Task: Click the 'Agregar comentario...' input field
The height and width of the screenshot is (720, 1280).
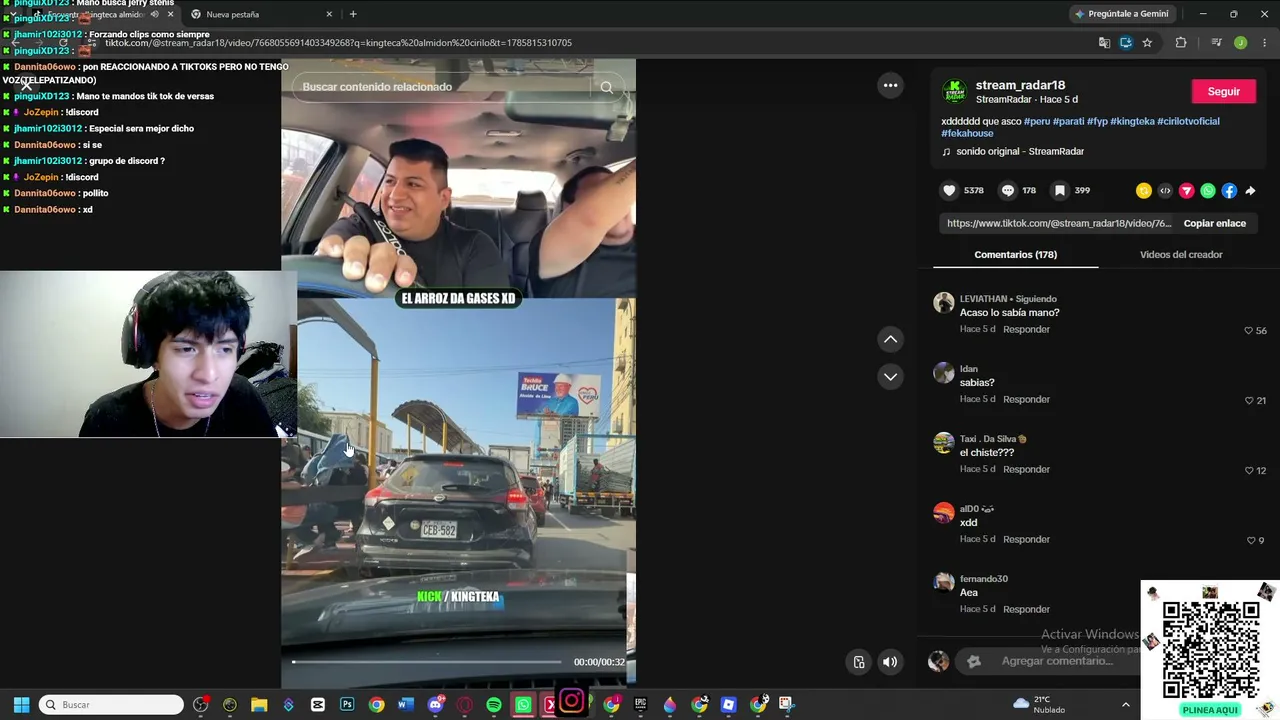Action: coord(1057,661)
